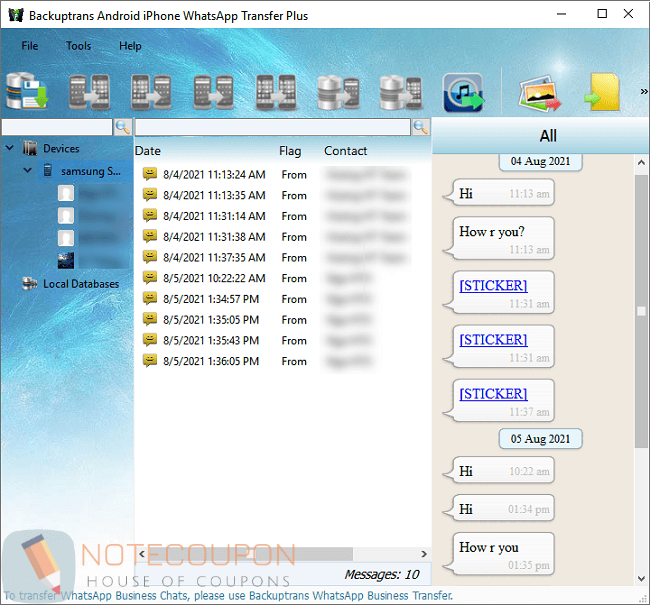650x605 pixels.
Task: Open the File menu
Action: coord(30,46)
